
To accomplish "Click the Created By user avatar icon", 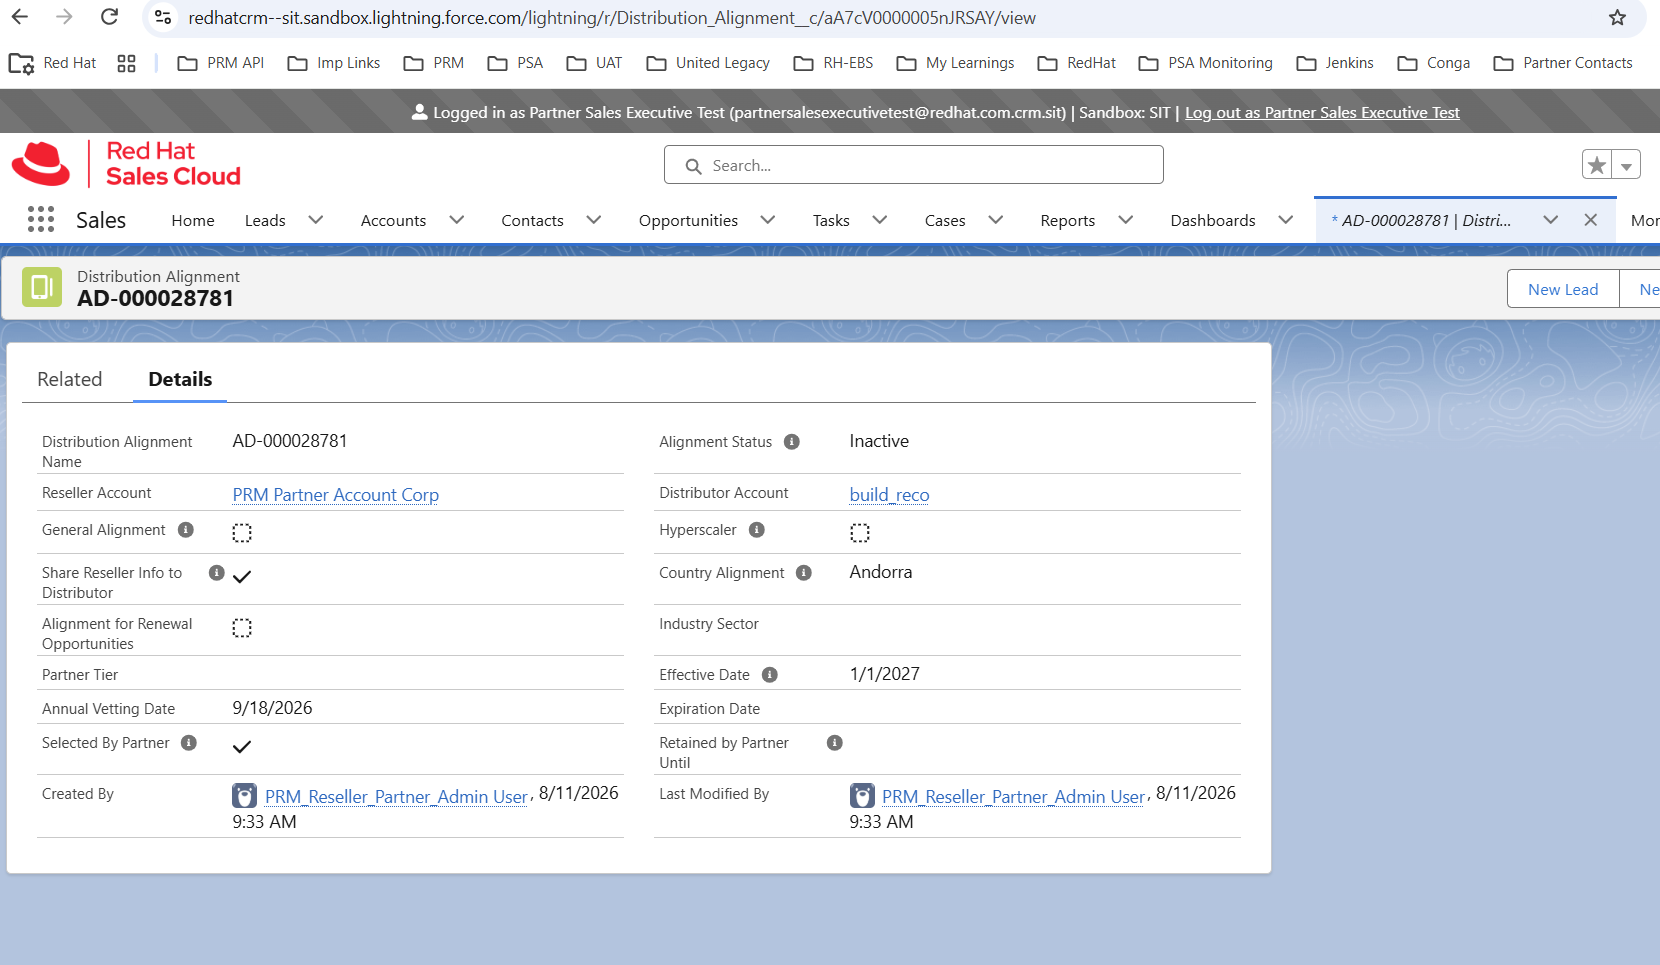I will click(245, 796).
